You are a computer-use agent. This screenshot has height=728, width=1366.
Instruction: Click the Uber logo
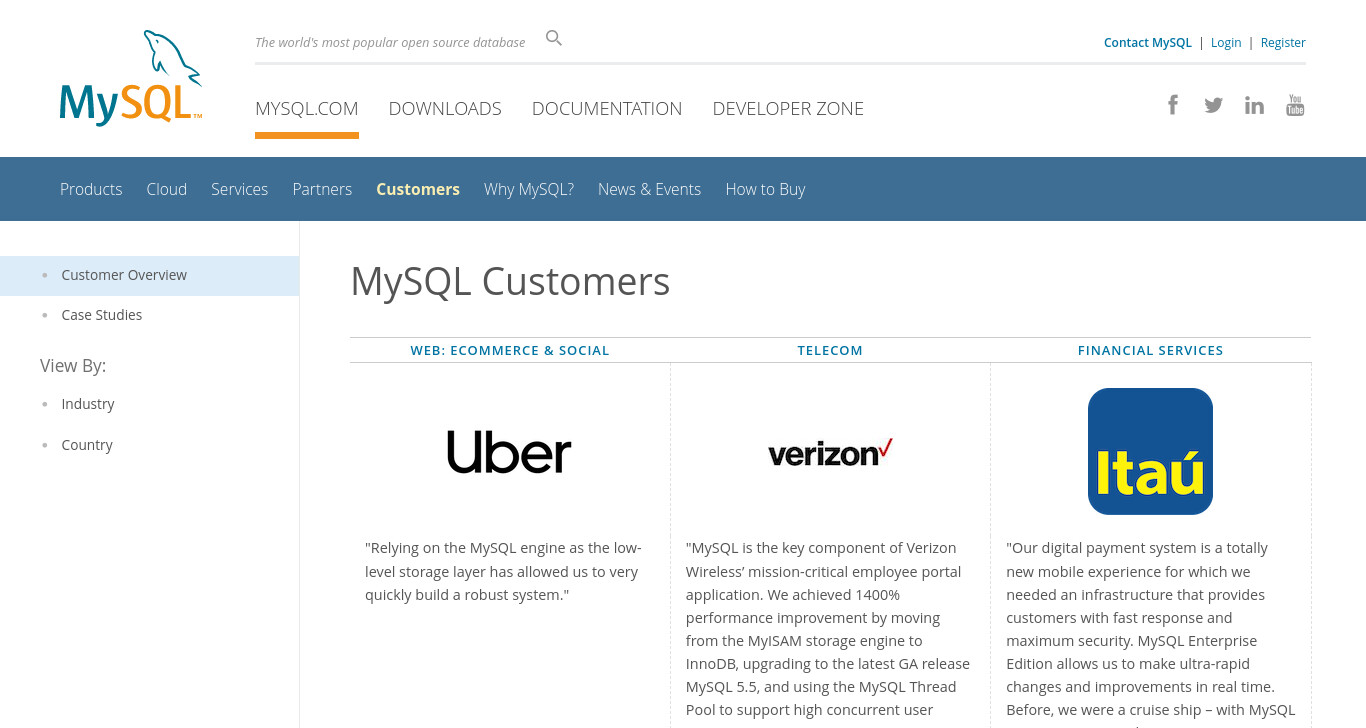coord(509,452)
